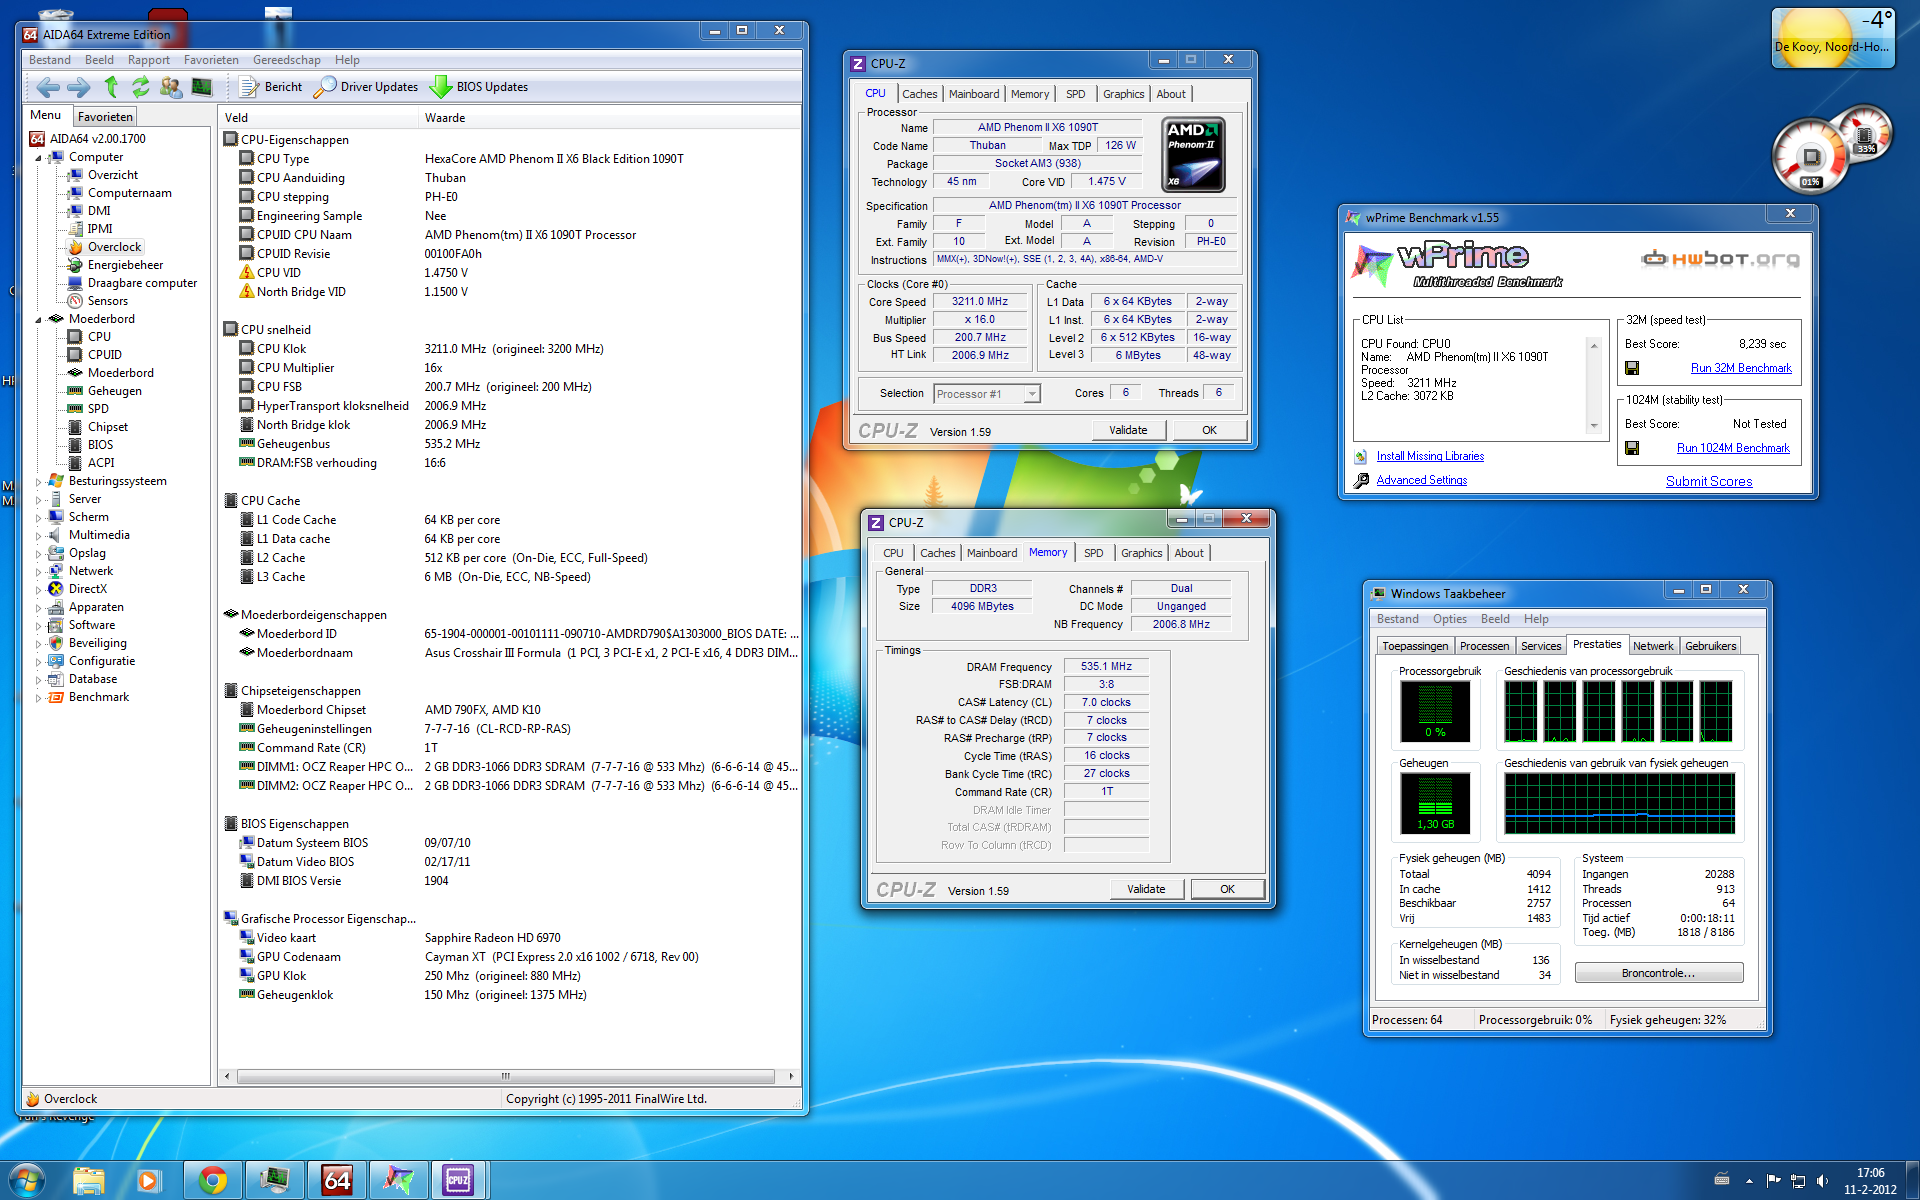1920x1200 pixels.
Task: Click the volume icon in system tray
Action: coord(1822,1181)
